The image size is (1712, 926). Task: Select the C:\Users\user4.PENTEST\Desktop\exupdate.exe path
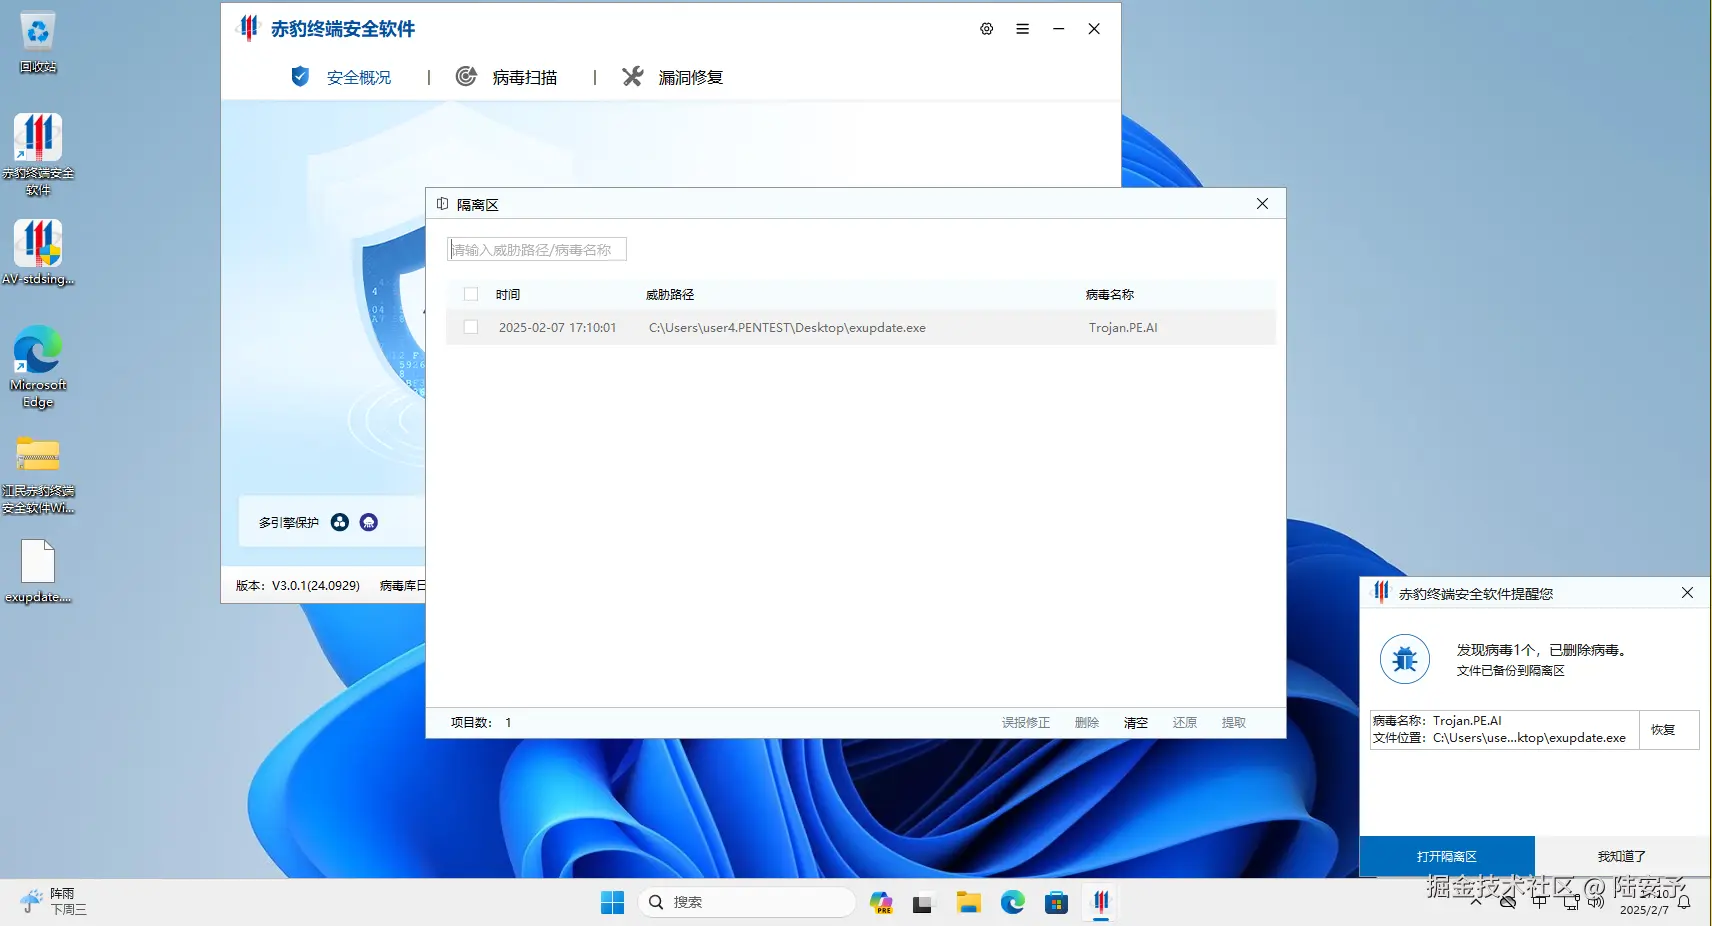787,328
